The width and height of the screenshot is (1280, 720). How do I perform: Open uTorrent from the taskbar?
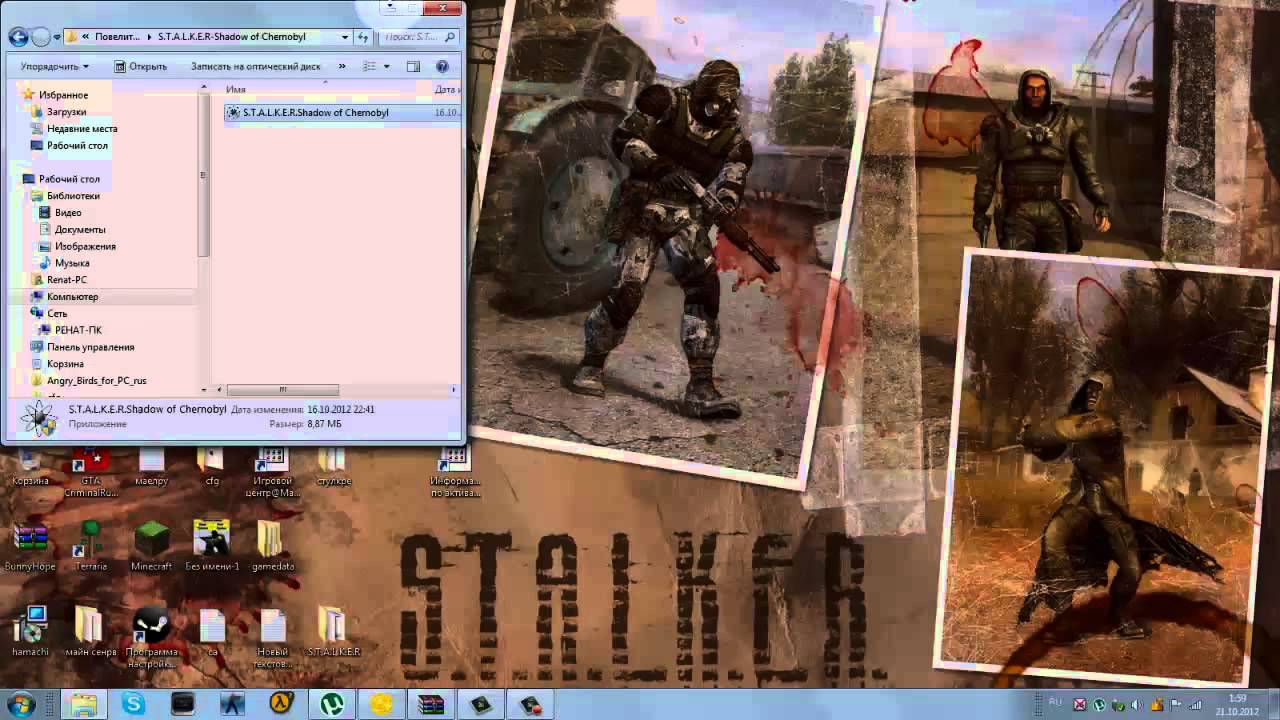[332, 704]
